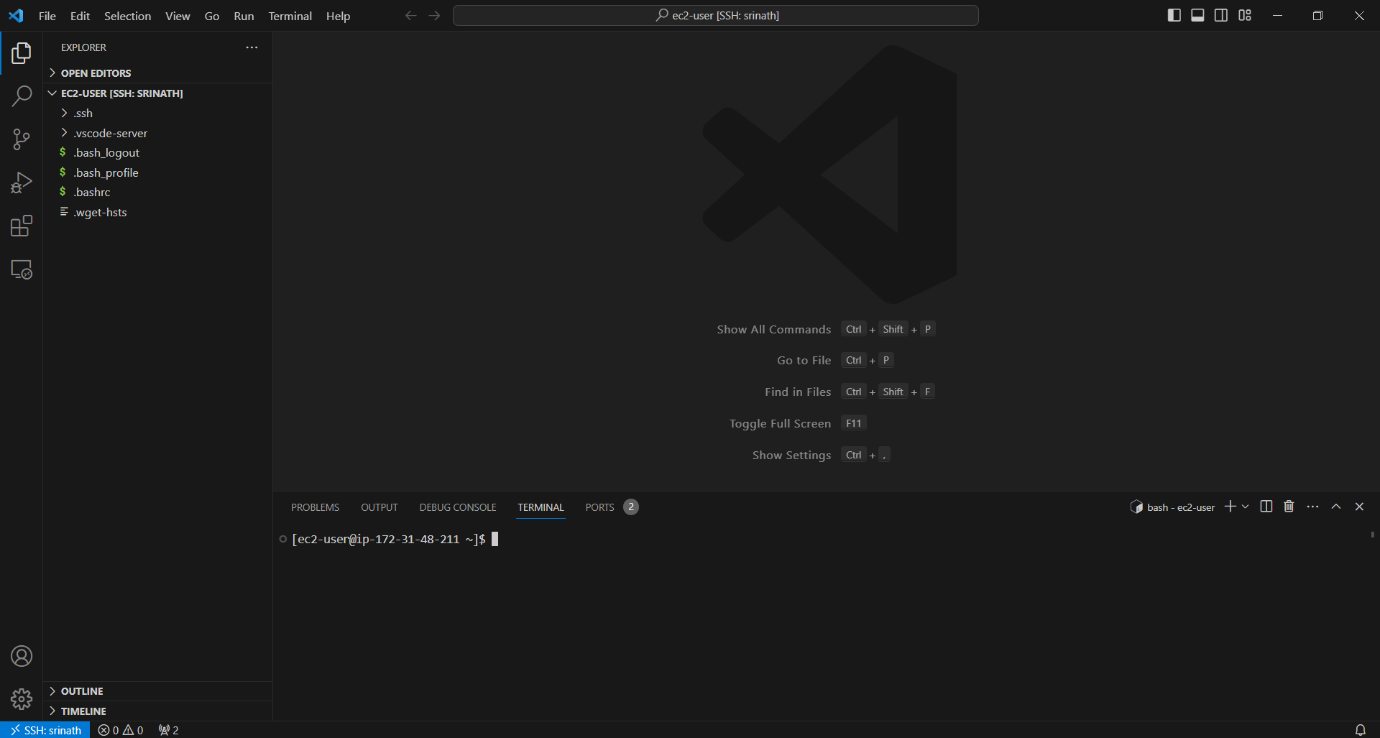Open terminal panel more actions menu
The image size is (1380, 738).
click(x=1313, y=507)
